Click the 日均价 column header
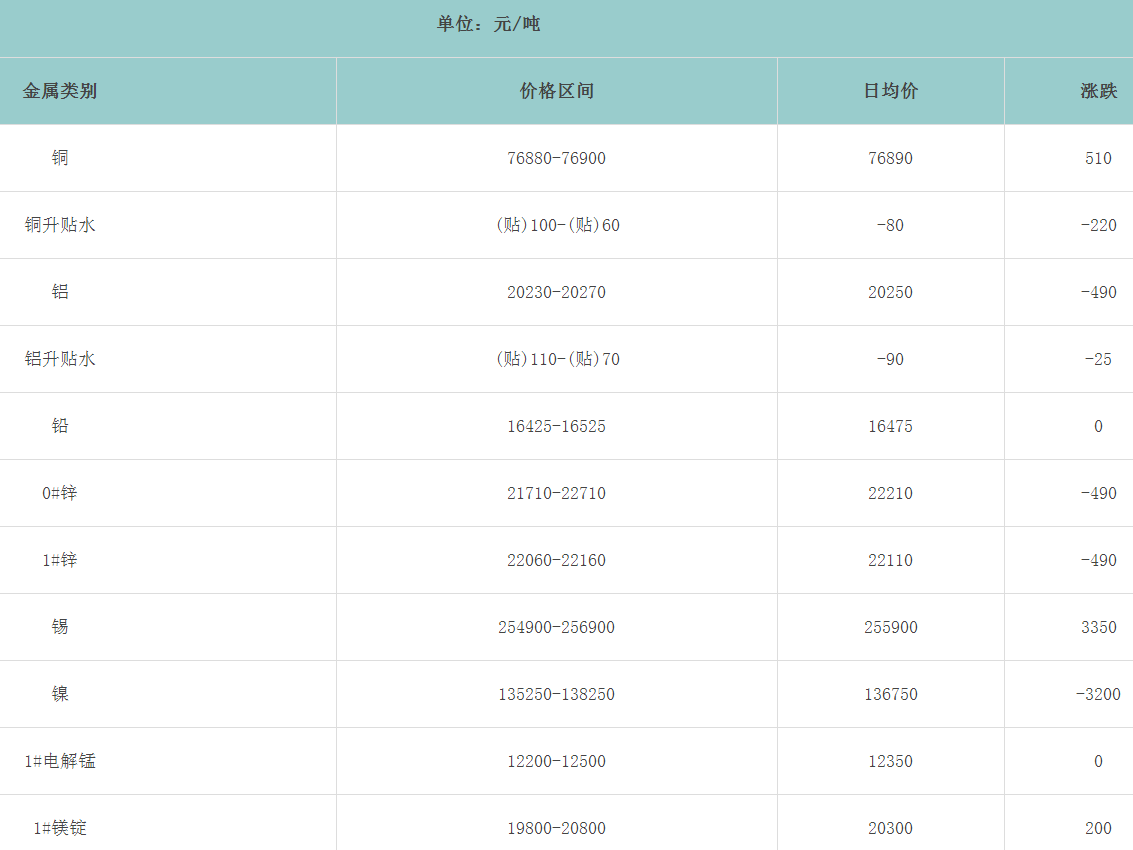This screenshot has height=850, width=1133. (x=890, y=91)
